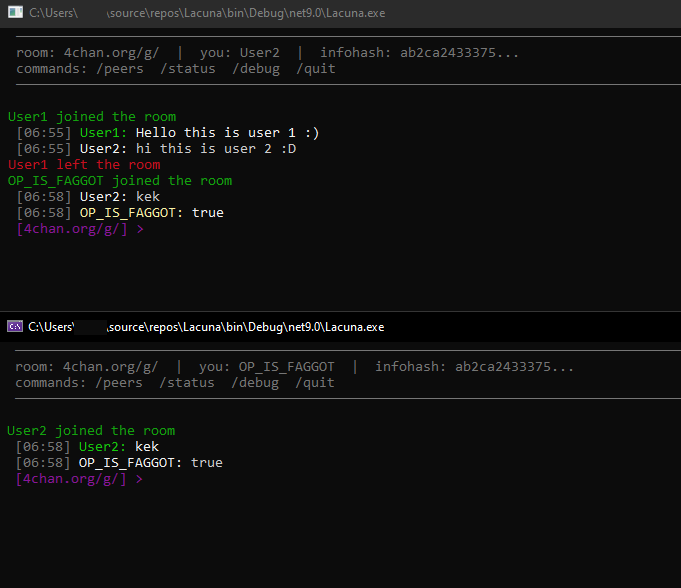681x588 pixels.
Task: Click 'kek' message in the bottom window
Action: click(147, 447)
